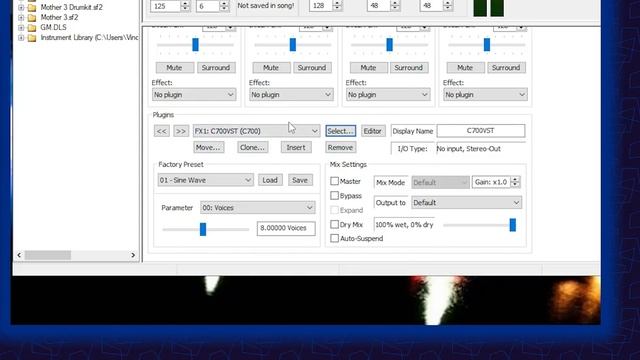Open the Parameter dropdown 00: Voices
Screen dimensions: 640x360
pyautogui.click(x=258, y=208)
